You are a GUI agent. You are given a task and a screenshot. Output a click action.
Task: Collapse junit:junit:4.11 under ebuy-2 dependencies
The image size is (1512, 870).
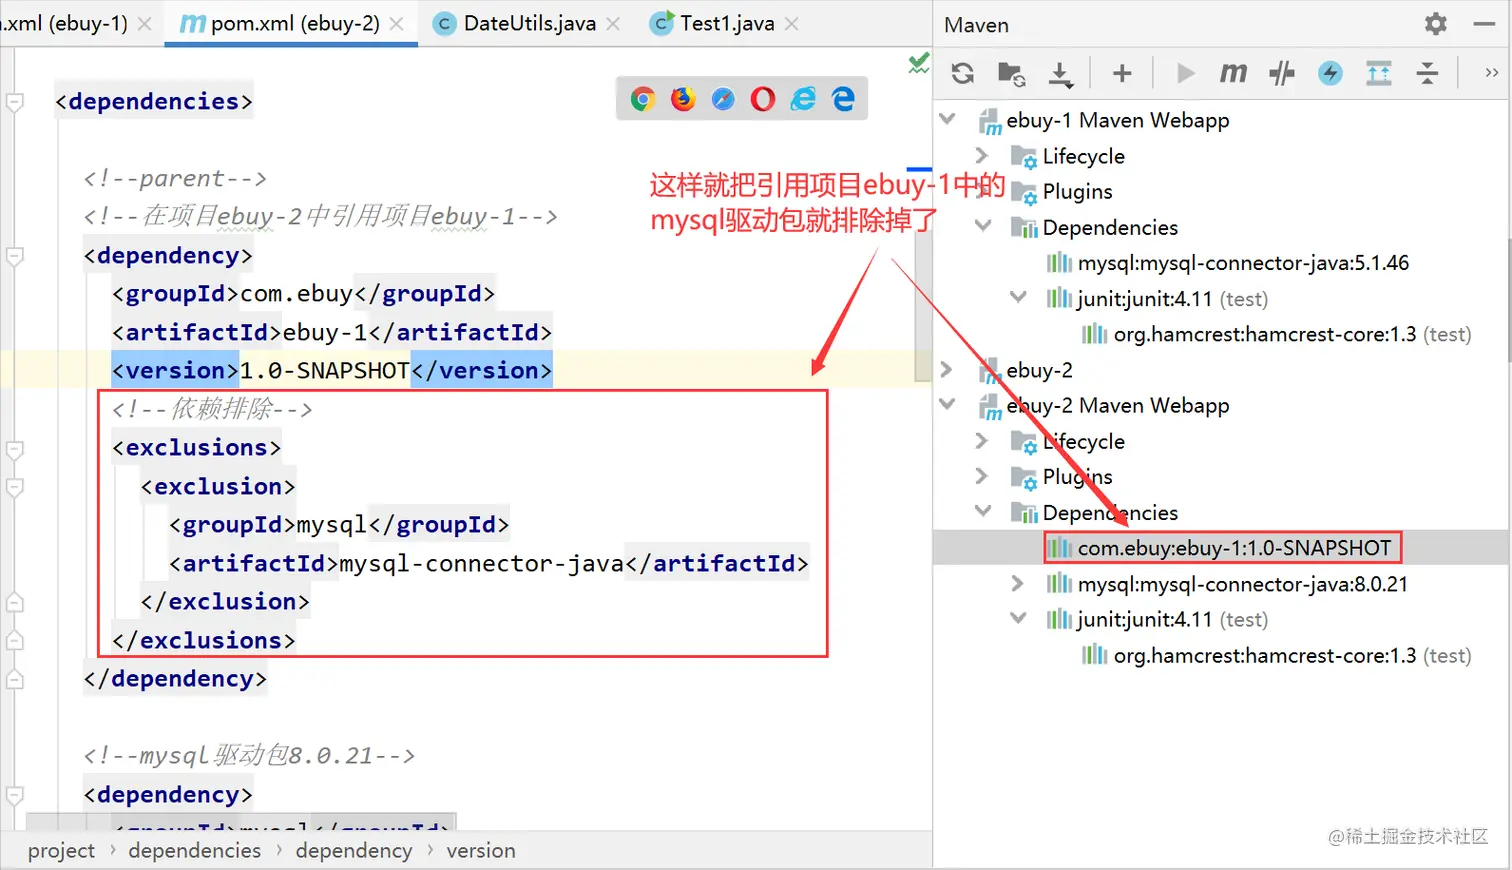1018,618
